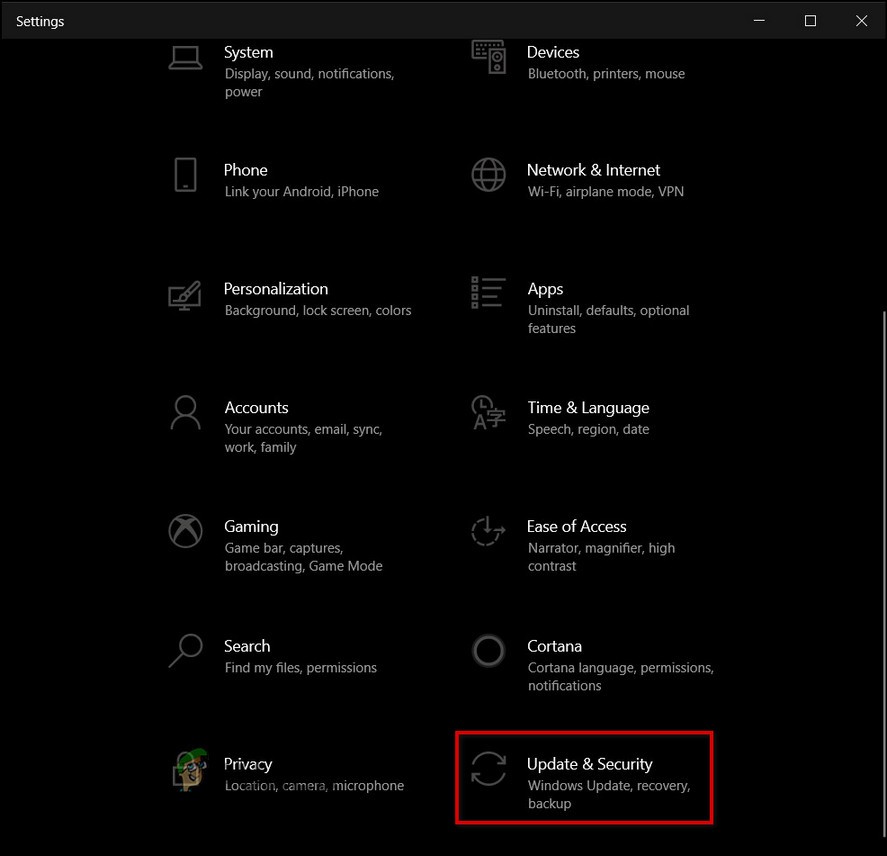Click the Accounts person icon

[186, 412]
